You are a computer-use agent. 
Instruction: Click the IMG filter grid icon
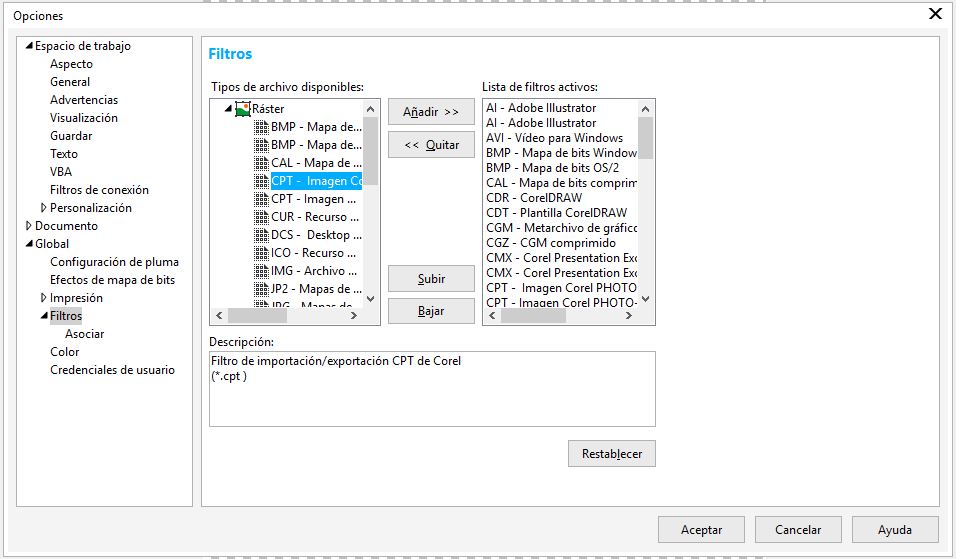coord(261,271)
